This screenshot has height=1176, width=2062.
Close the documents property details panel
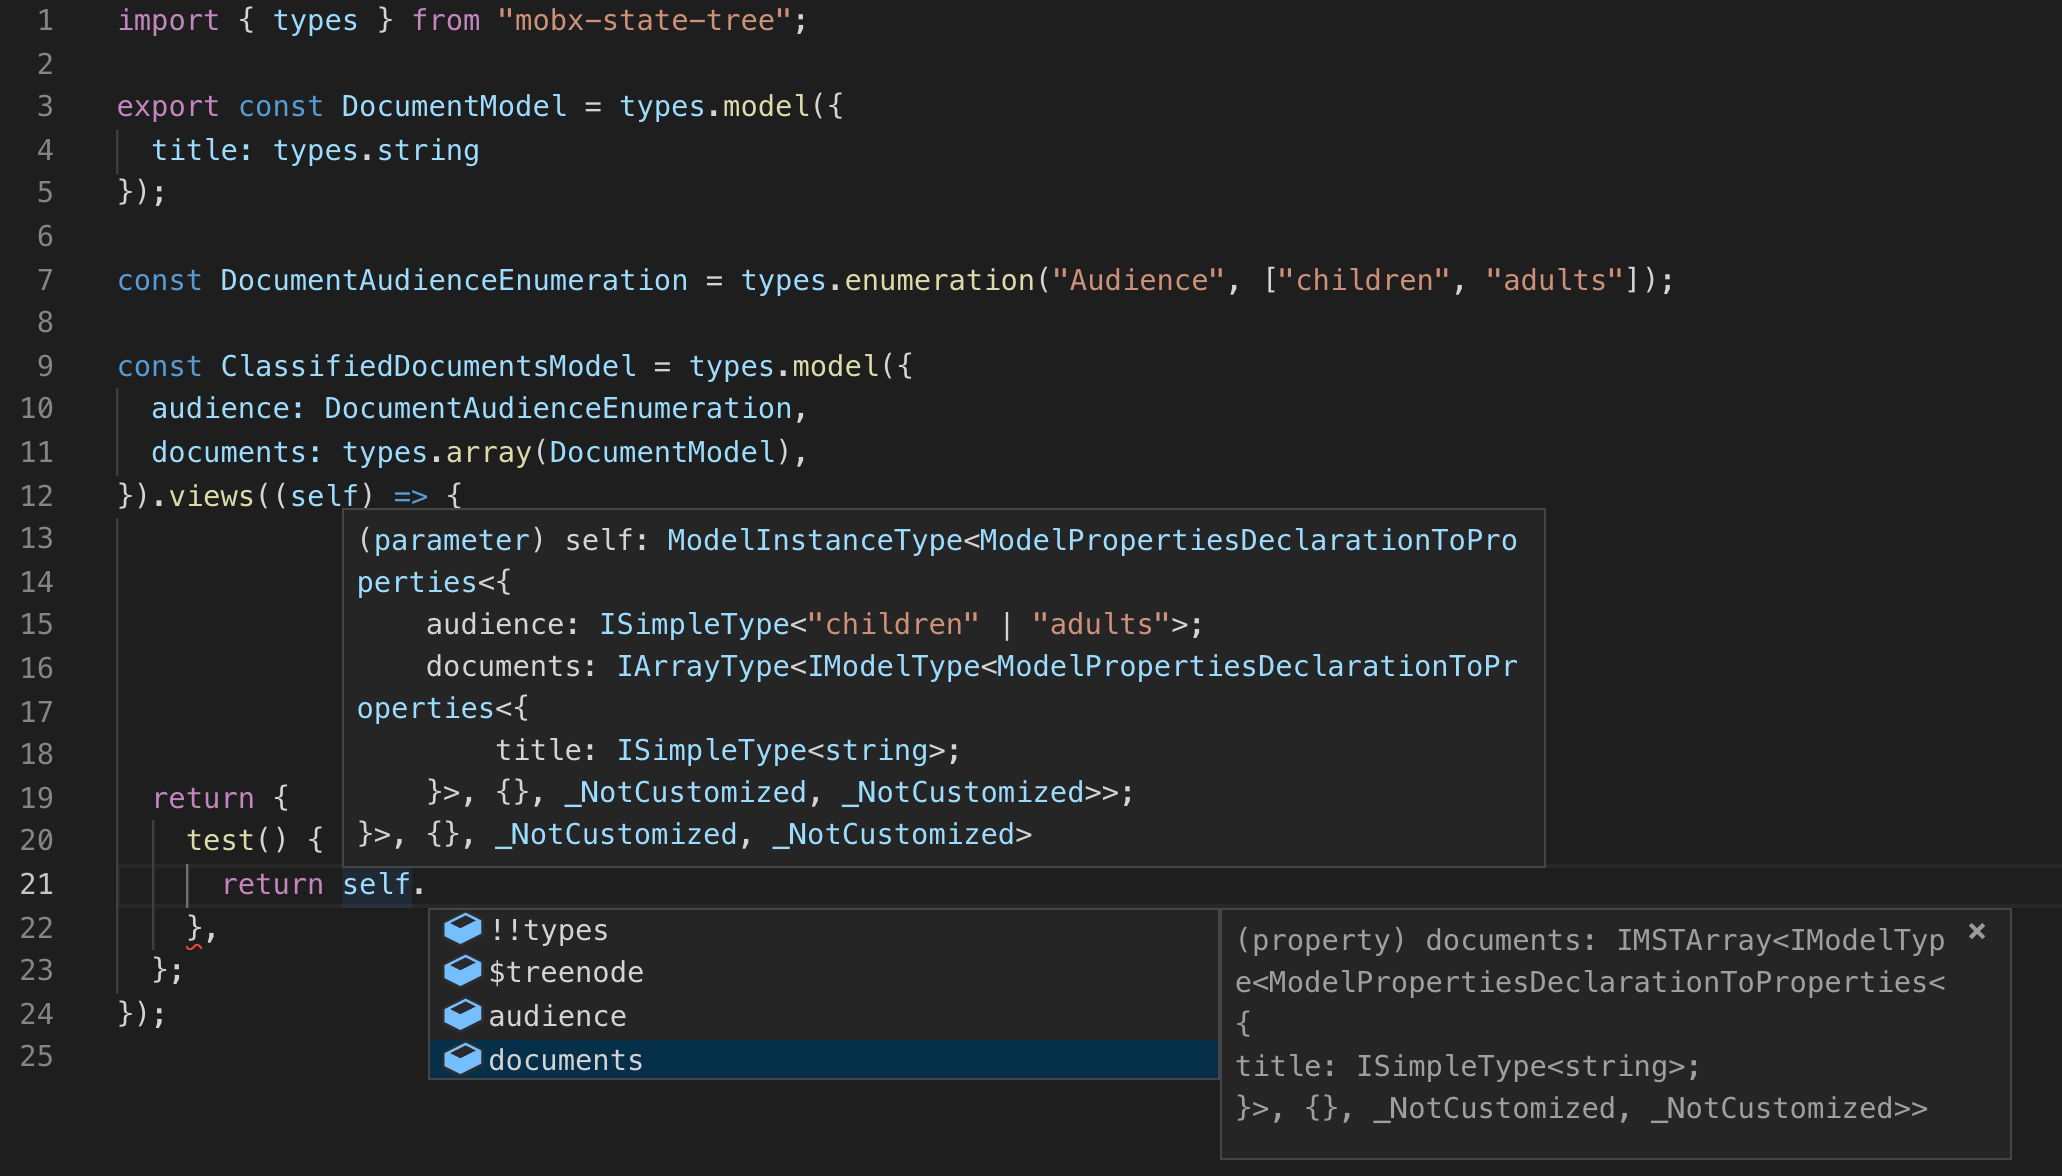tap(1976, 931)
